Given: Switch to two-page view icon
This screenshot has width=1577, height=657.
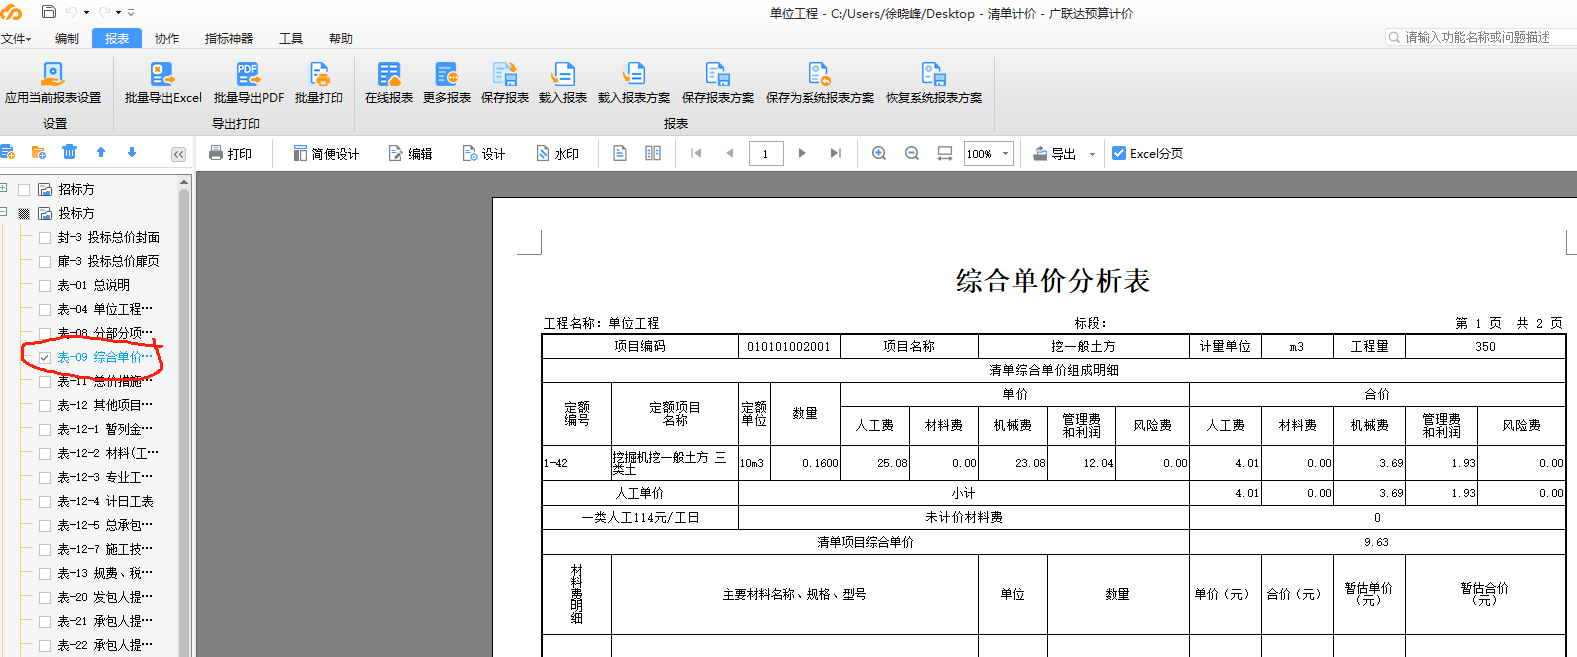Looking at the screenshot, I should coord(653,153).
